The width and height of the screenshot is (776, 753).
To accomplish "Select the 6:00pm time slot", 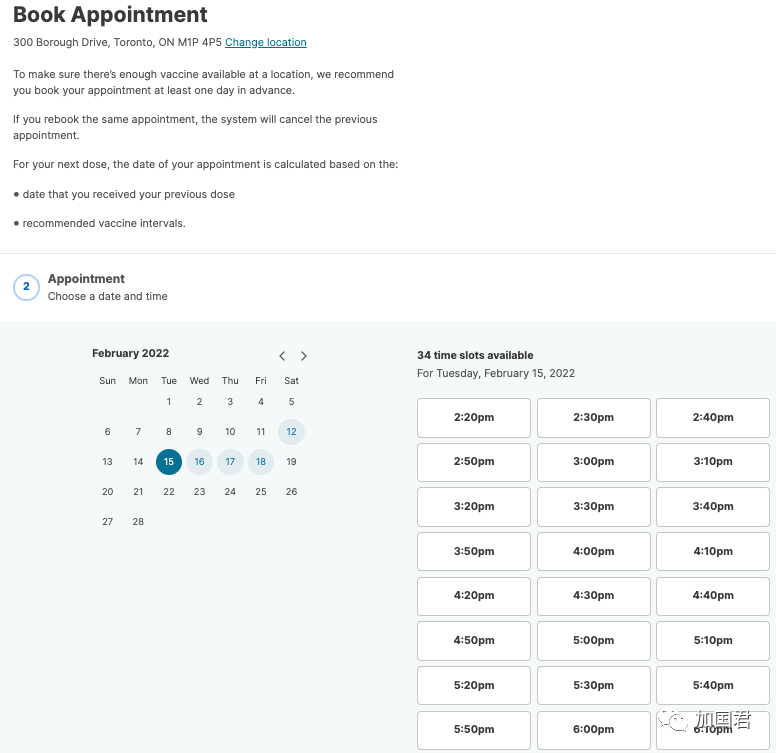I will pos(593,730).
